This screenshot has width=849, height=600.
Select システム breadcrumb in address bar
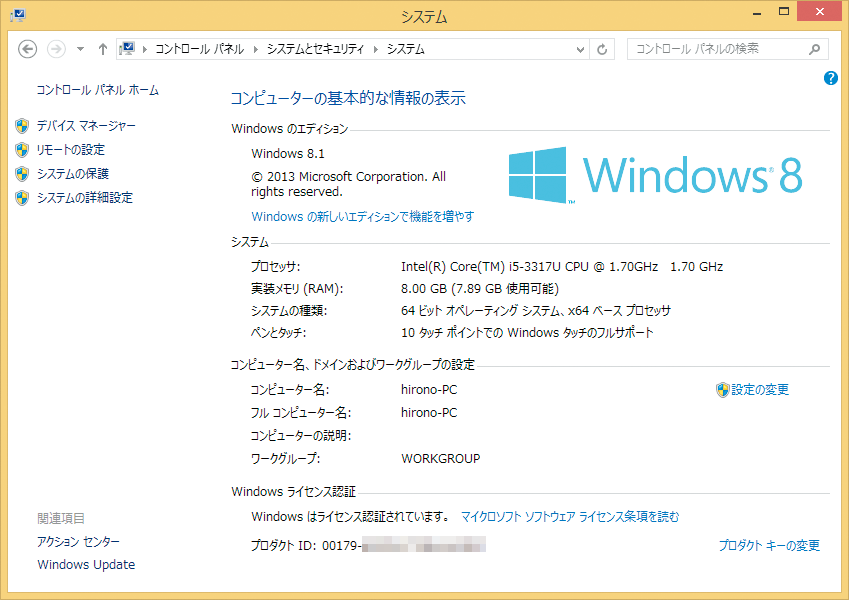click(x=406, y=49)
